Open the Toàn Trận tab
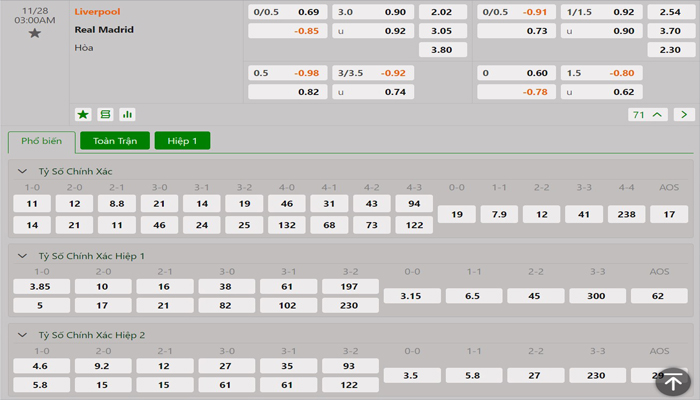The width and height of the screenshot is (700, 400). pos(115,141)
